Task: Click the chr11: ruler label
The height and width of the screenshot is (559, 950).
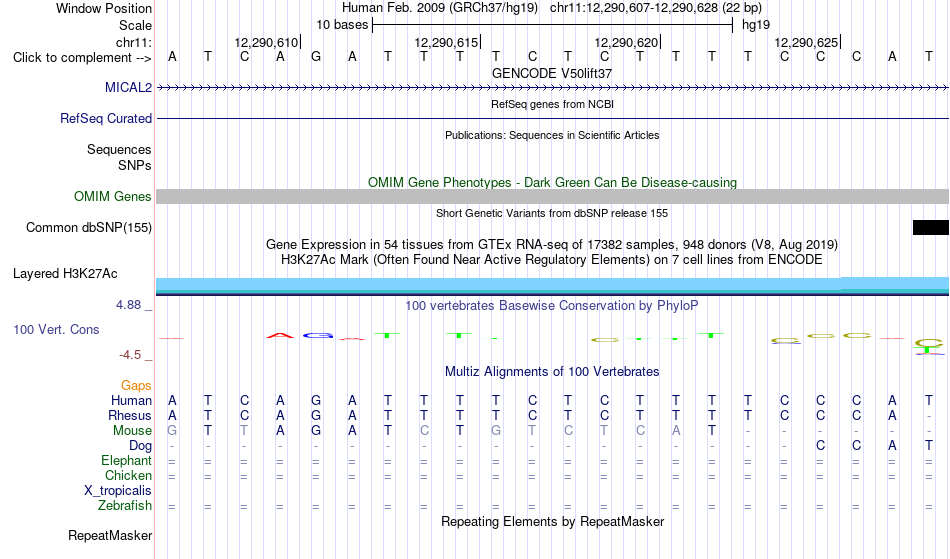Action: 133,42
